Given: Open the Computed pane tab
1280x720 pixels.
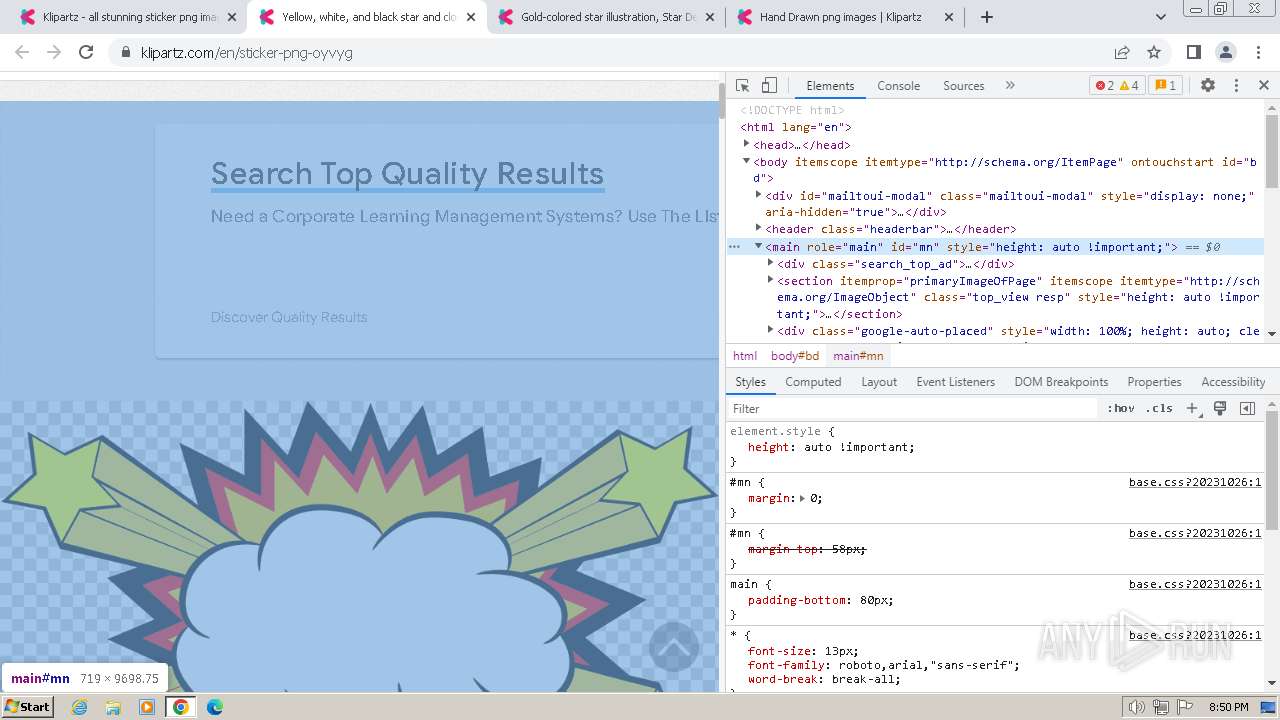Looking at the screenshot, I should click(813, 382).
